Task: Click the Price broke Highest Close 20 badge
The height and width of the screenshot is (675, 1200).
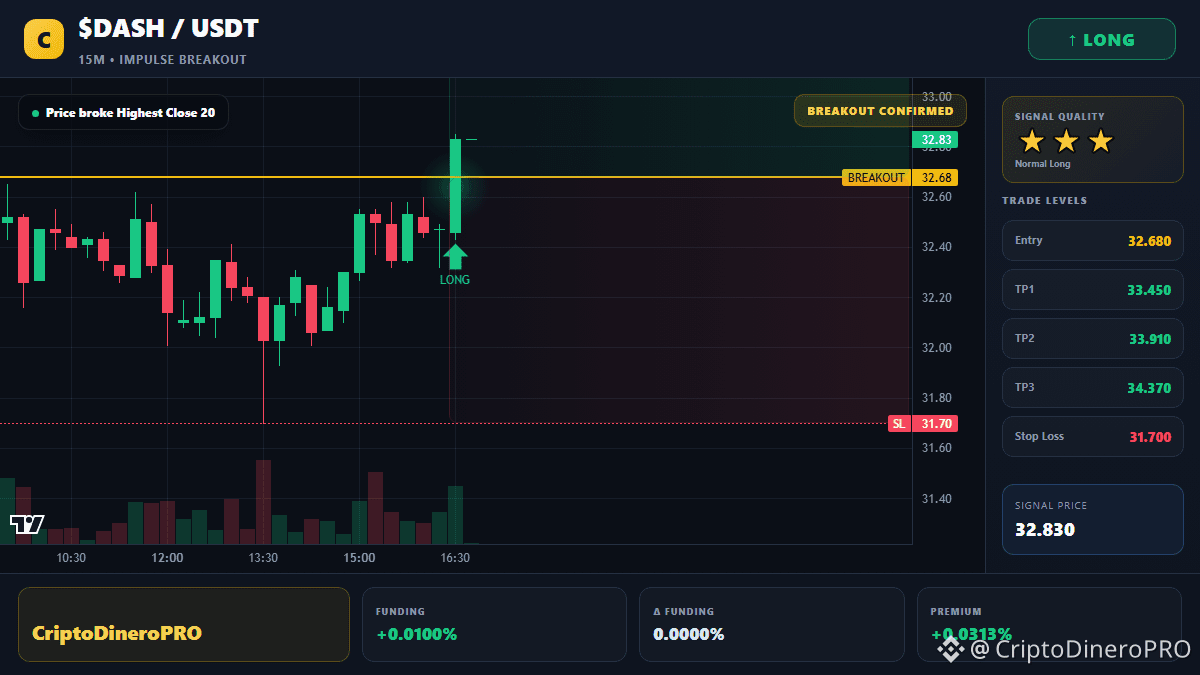Action: pyautogui.click(x=123, y=113)
